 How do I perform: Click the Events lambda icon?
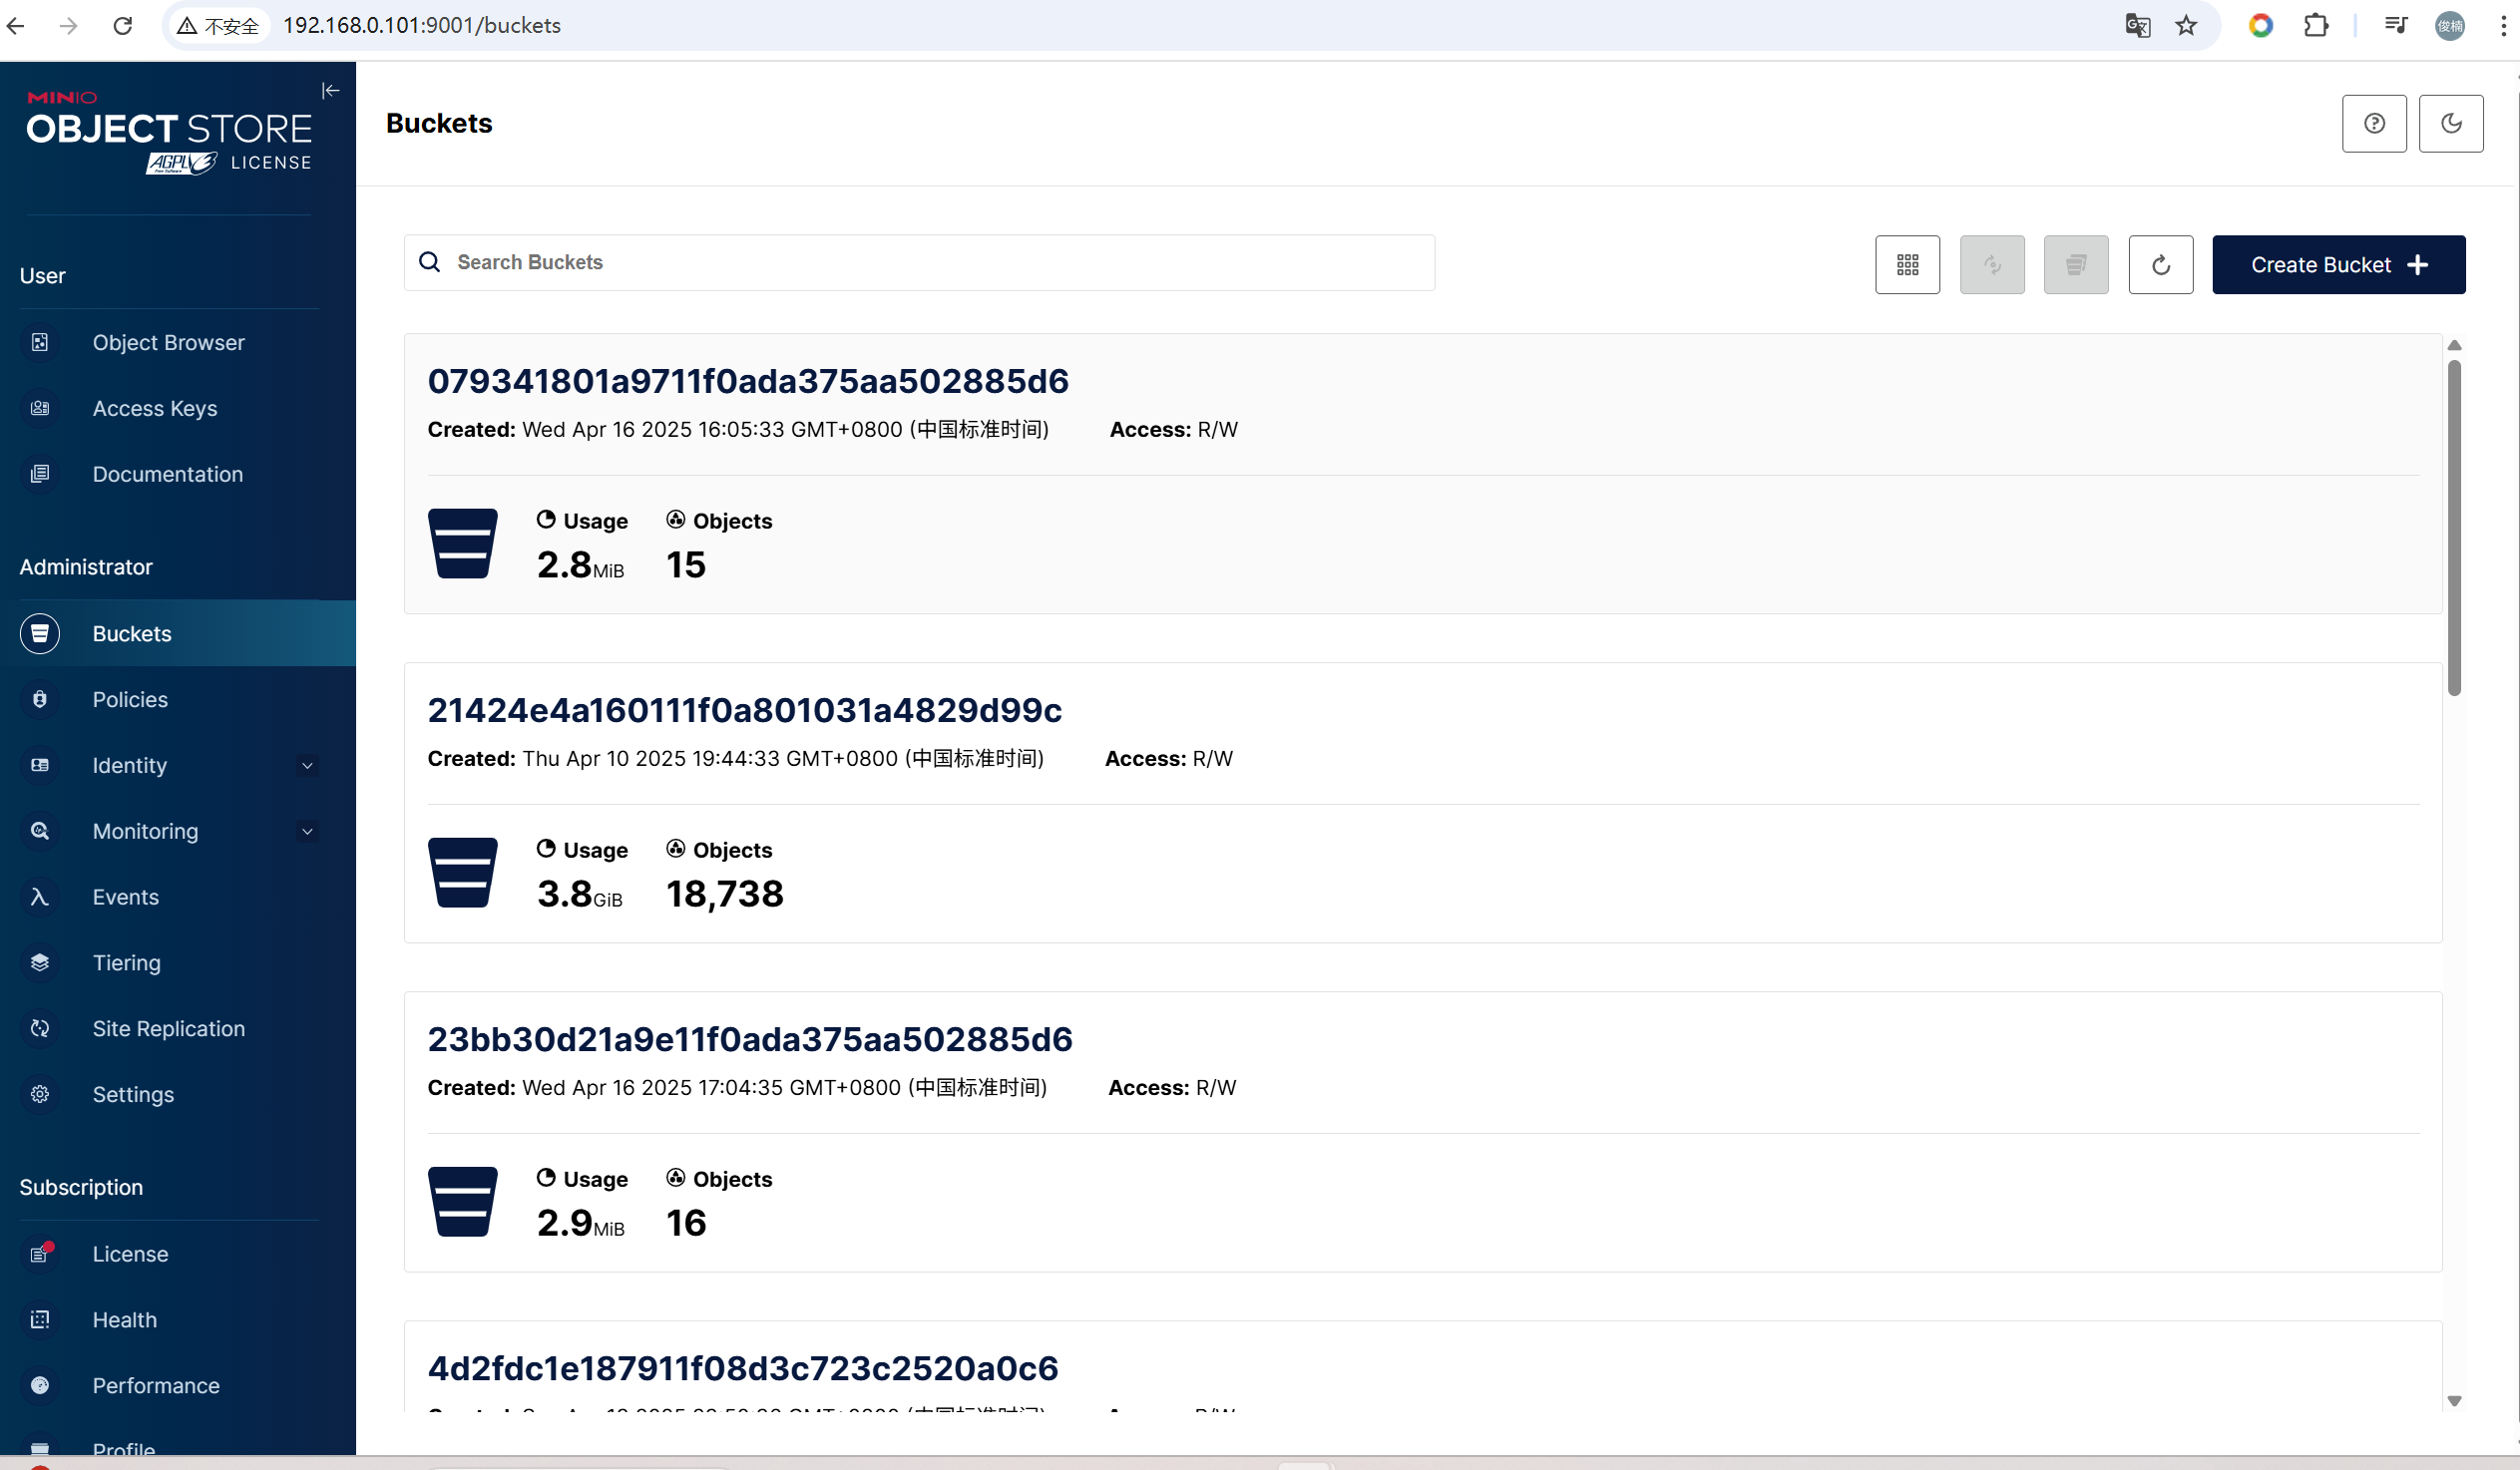tap(40, 897)
